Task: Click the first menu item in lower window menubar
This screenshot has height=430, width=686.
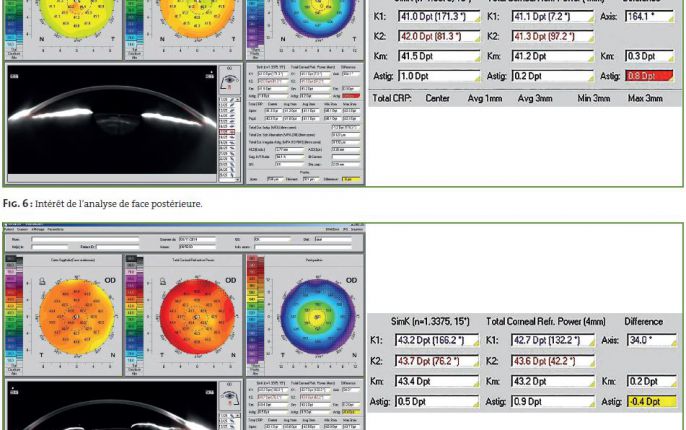Action: pos(9,229)
